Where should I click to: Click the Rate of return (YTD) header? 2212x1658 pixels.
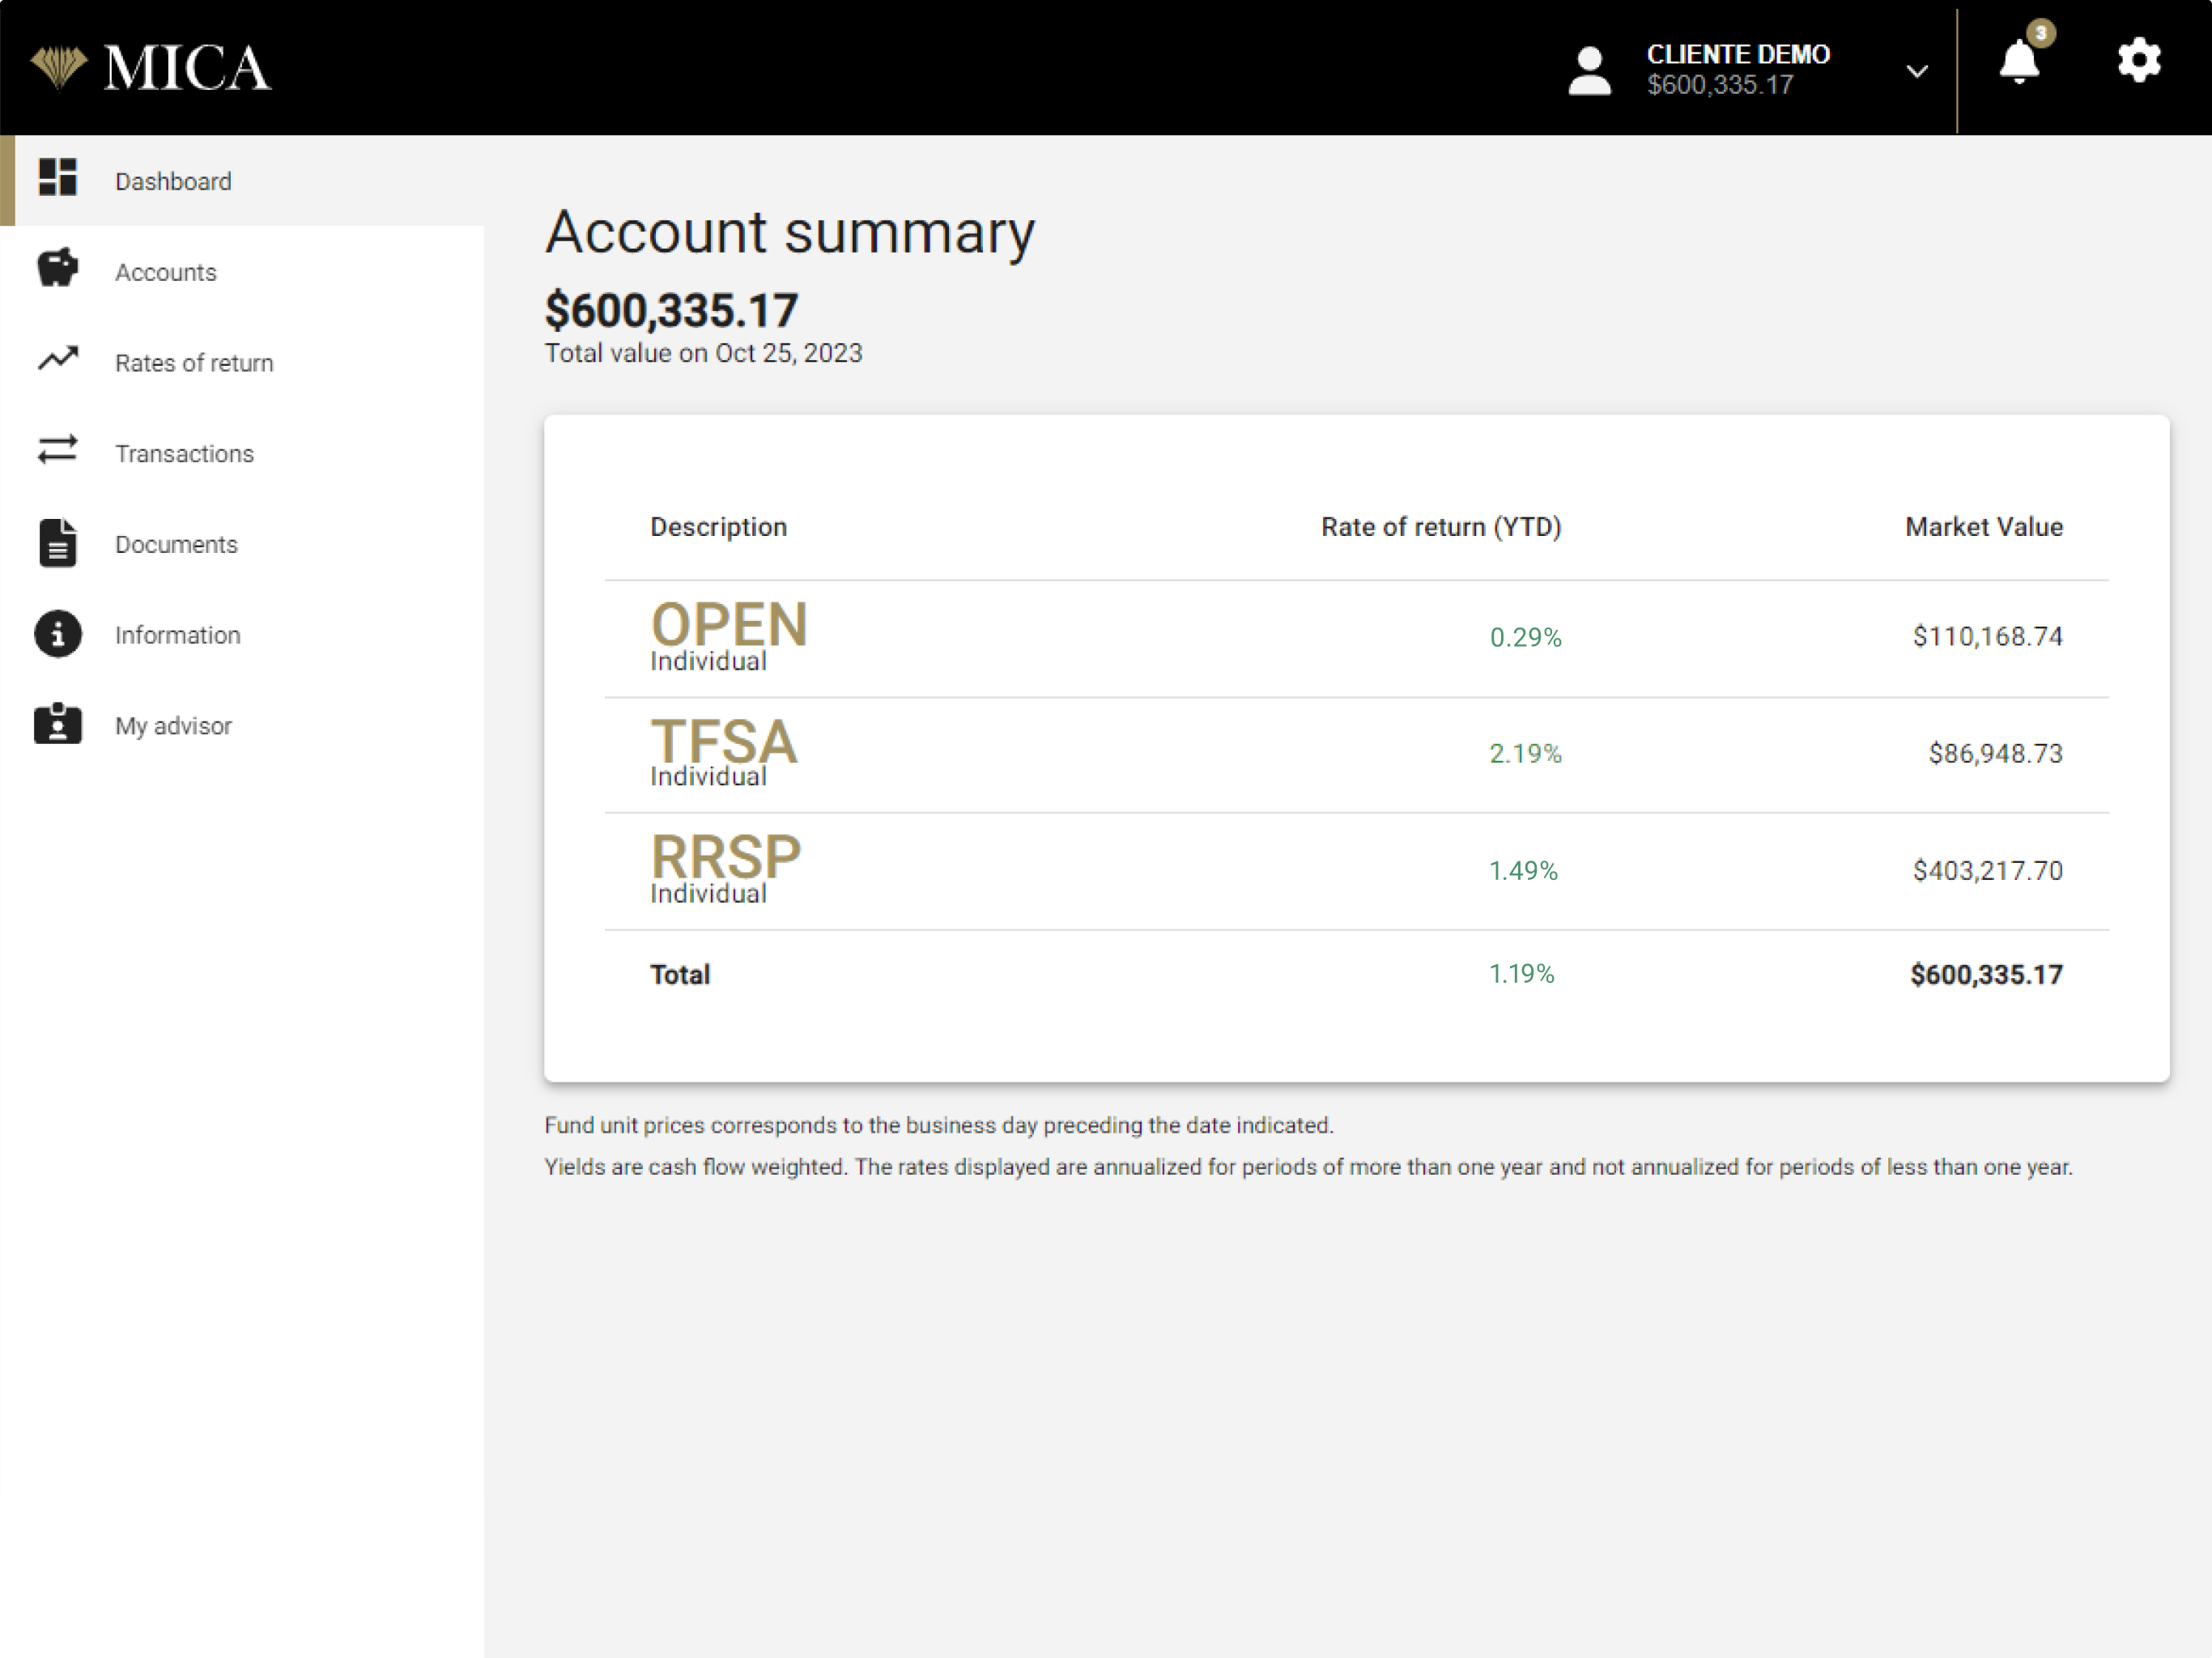[1441, 527]
